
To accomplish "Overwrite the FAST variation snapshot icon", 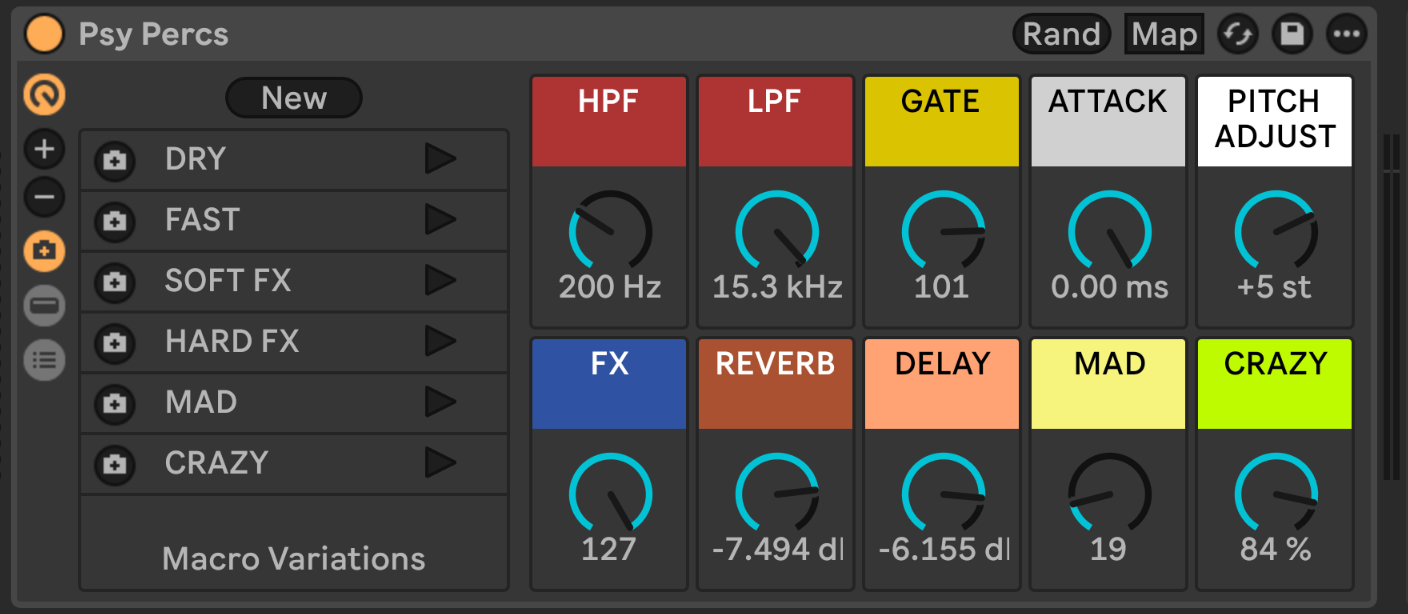I will 115,221.
